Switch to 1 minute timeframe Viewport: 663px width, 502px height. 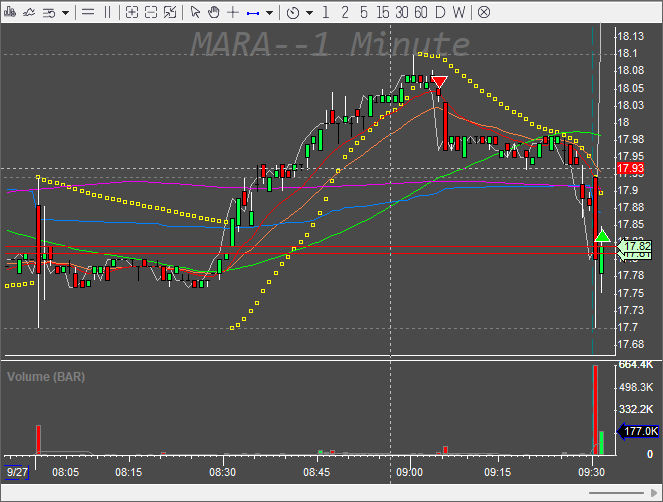326,13
